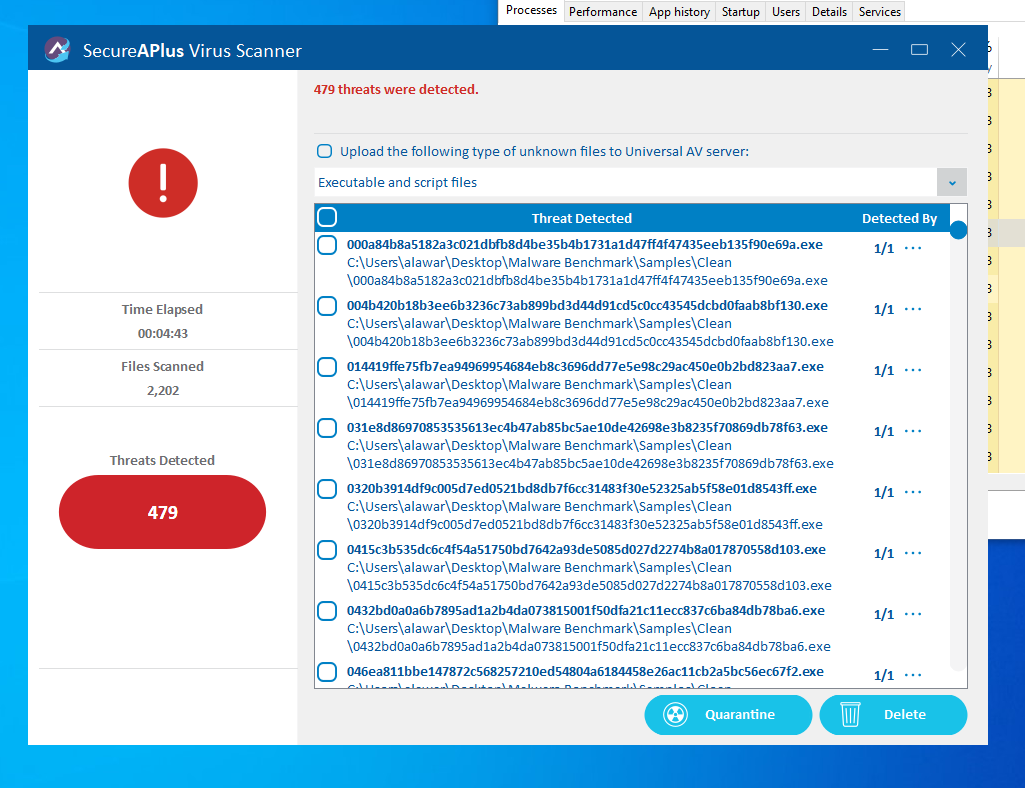Open Startup tab in Task Manager
This screenshot has height=788, width=1025.
[x=741, y=12]
